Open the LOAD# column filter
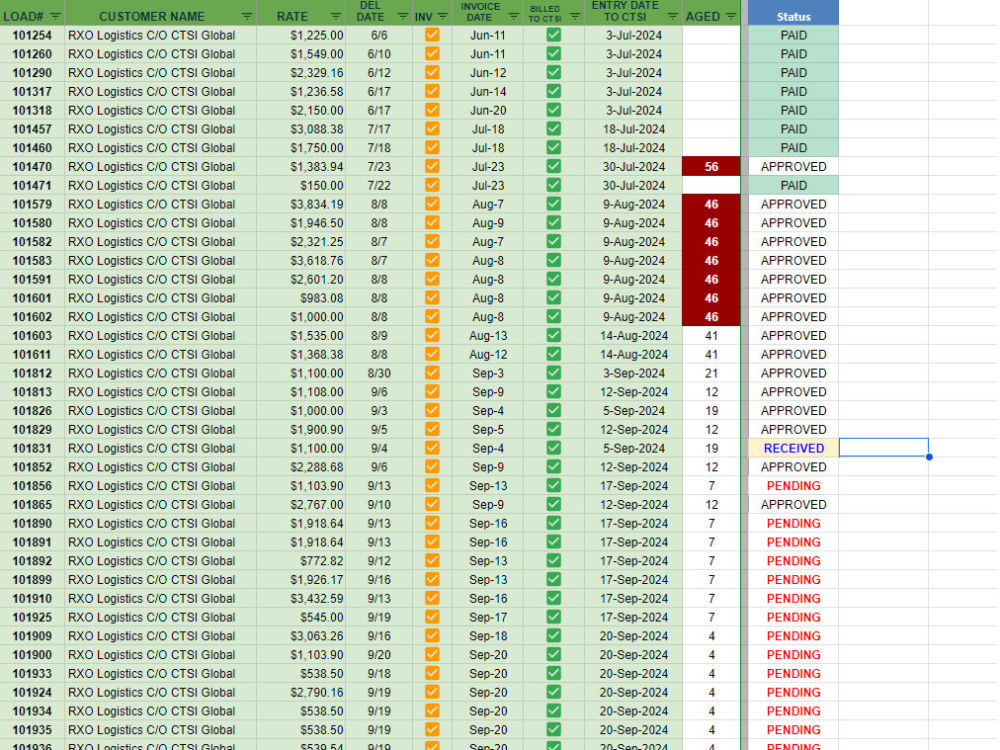1000x750 pixels. (x=55, y=17)
